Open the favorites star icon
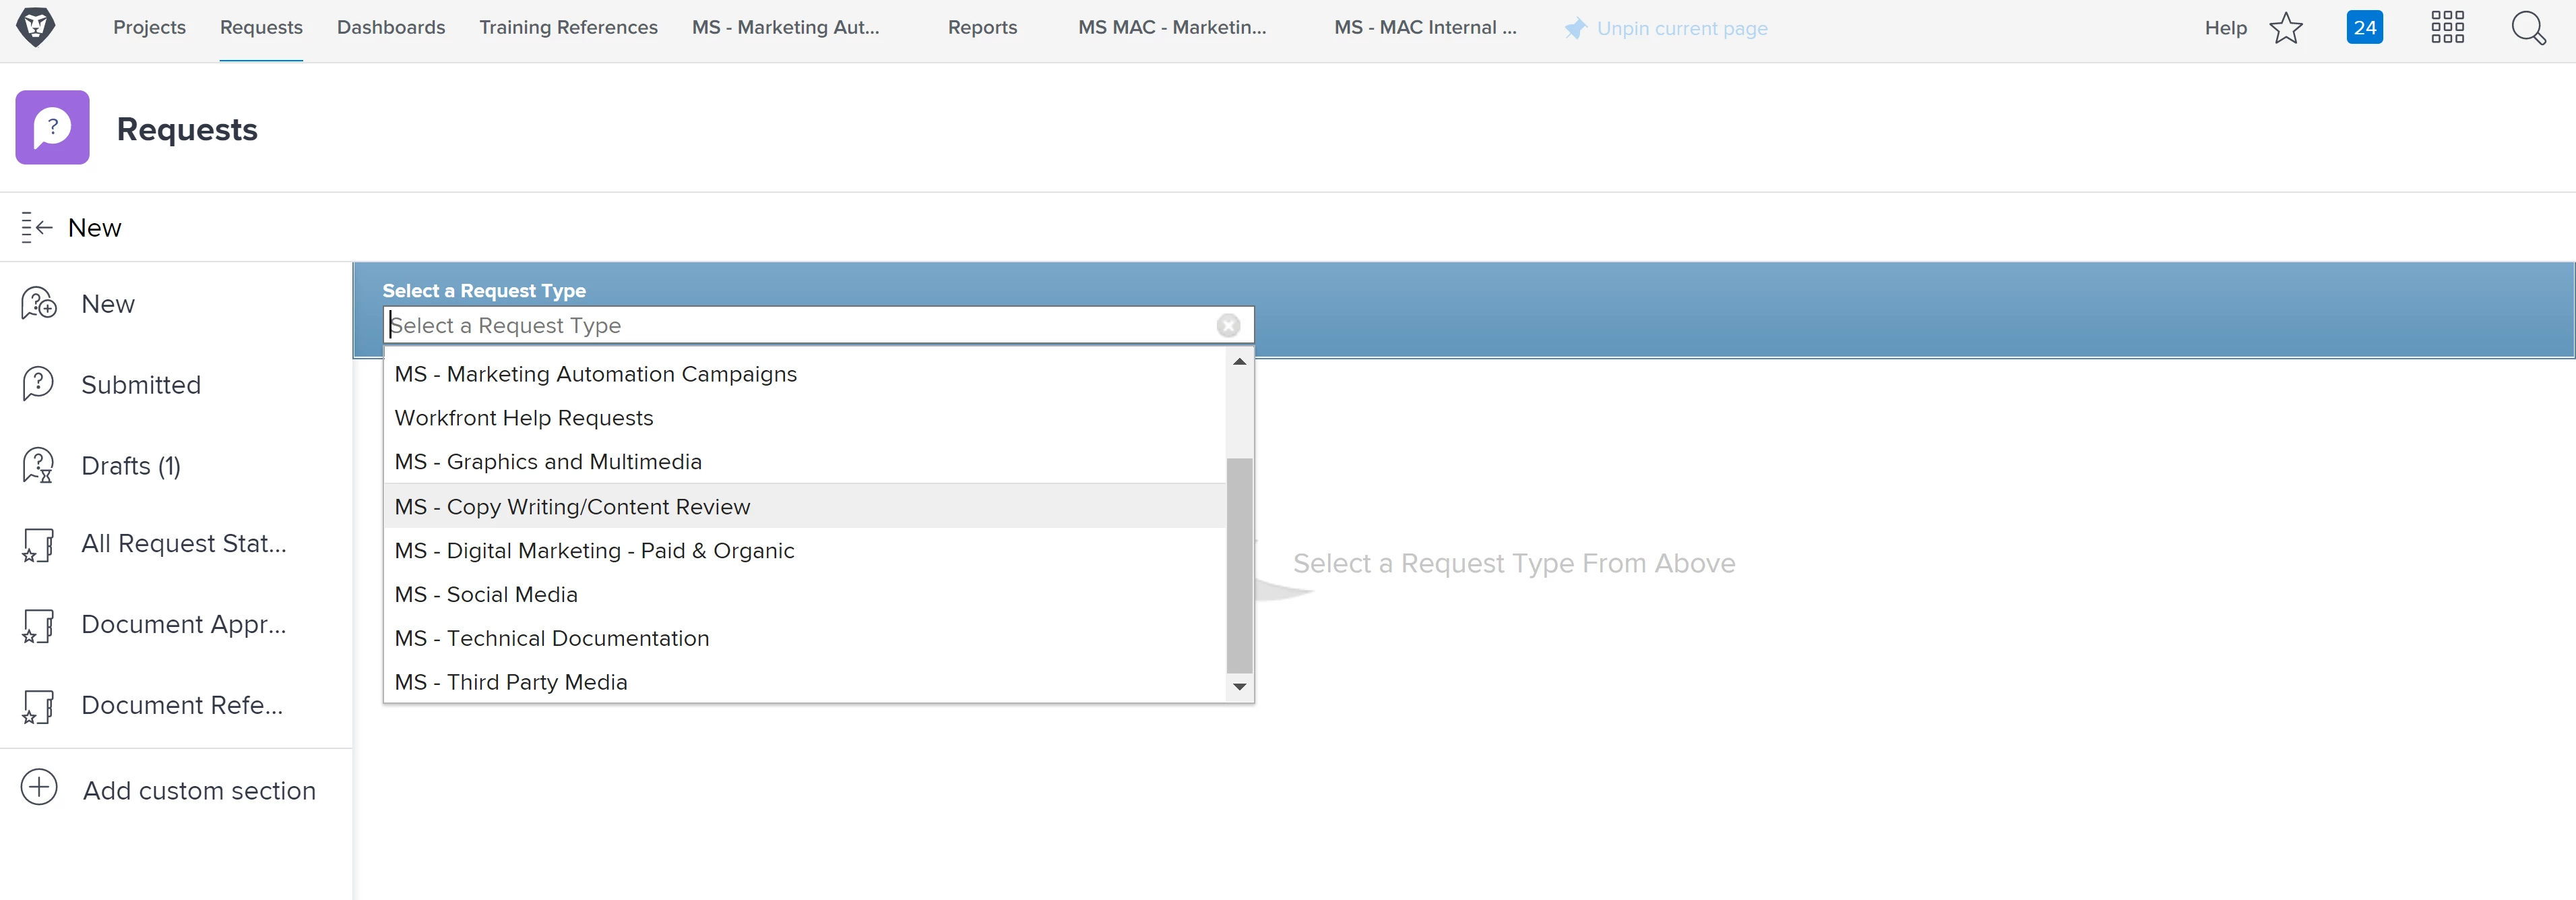The image size is (2576, 900). pos(2286,28)
